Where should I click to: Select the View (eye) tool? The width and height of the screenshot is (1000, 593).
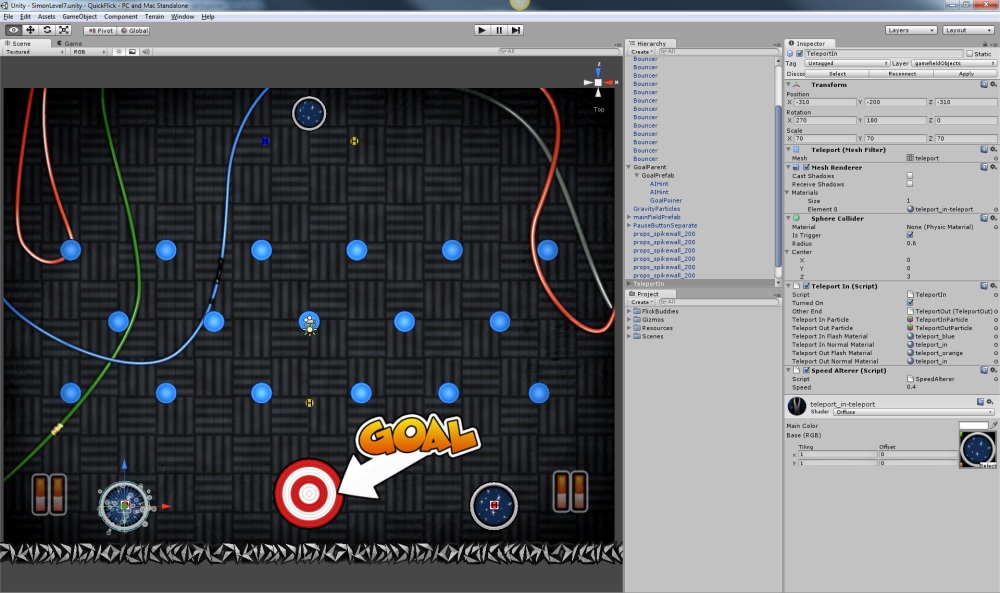13,30
